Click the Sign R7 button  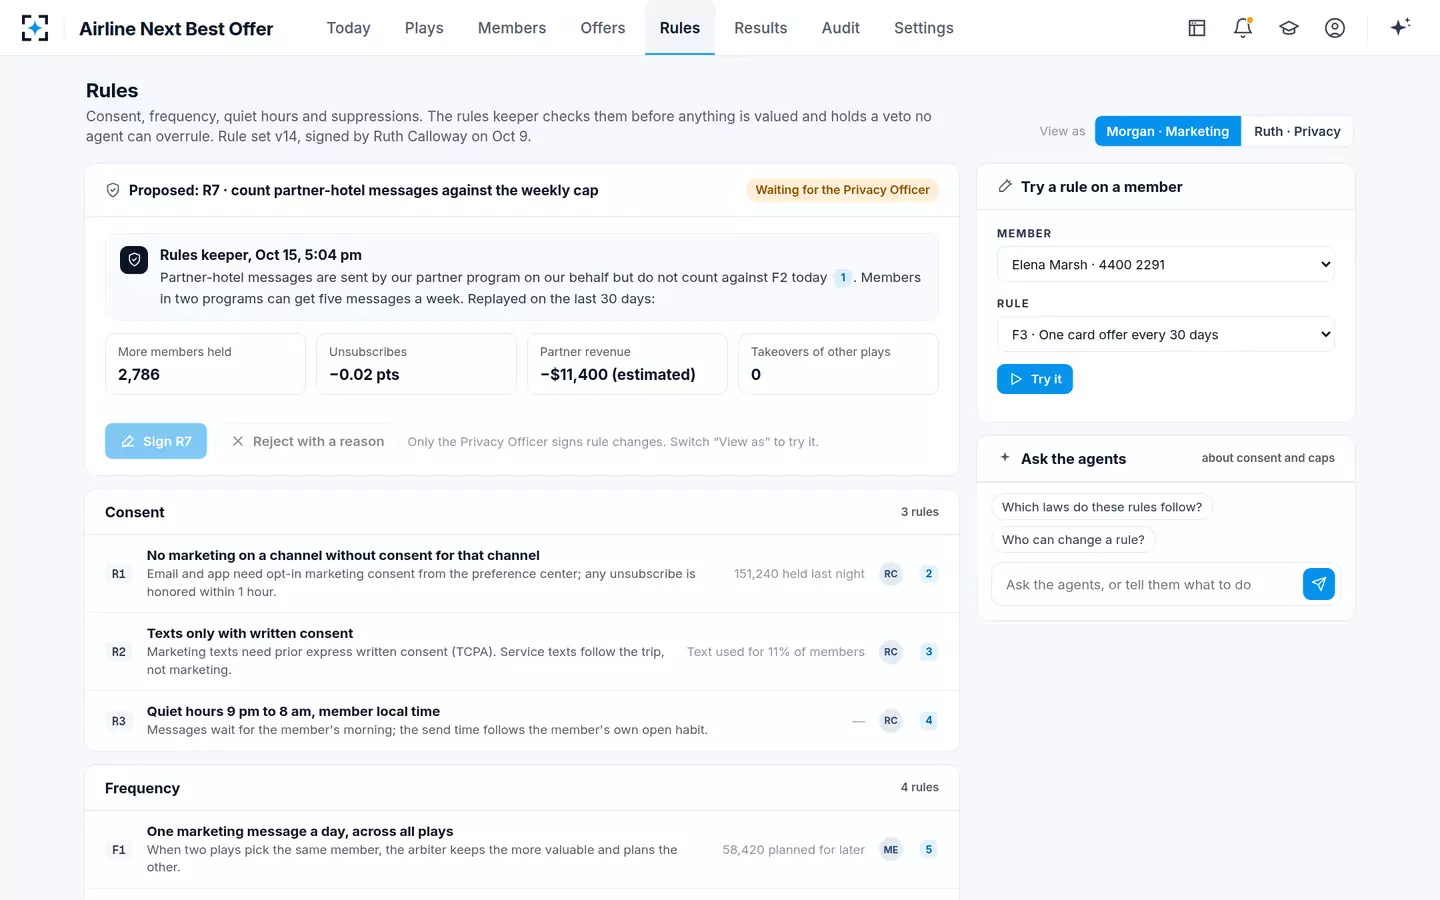pyautogui.click(x=156, y=441)
